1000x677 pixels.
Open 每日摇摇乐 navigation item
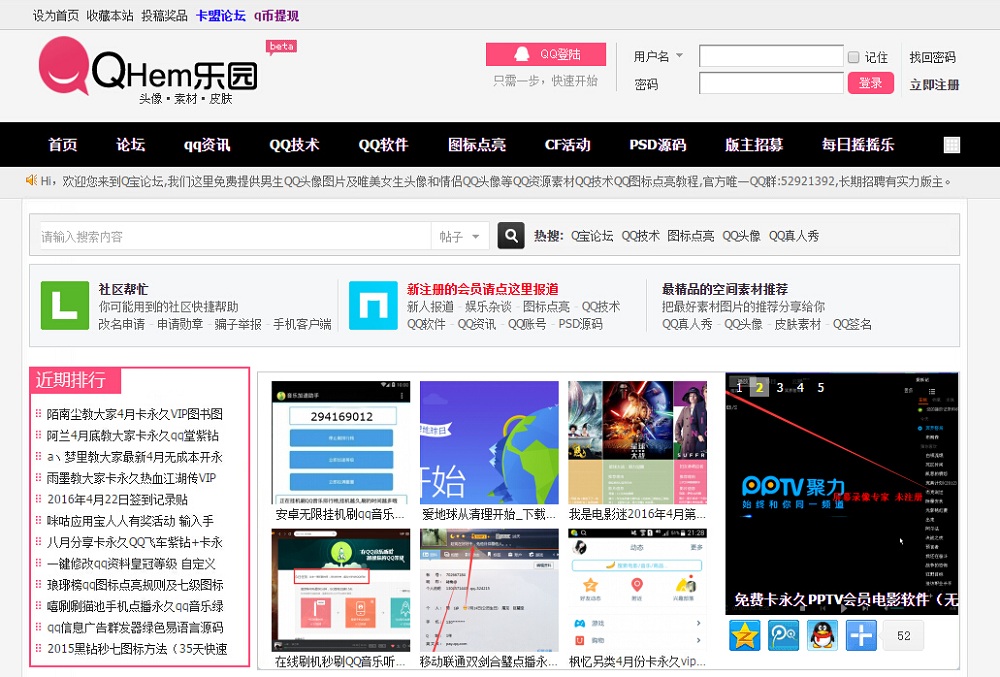click(x=858, y=145)
